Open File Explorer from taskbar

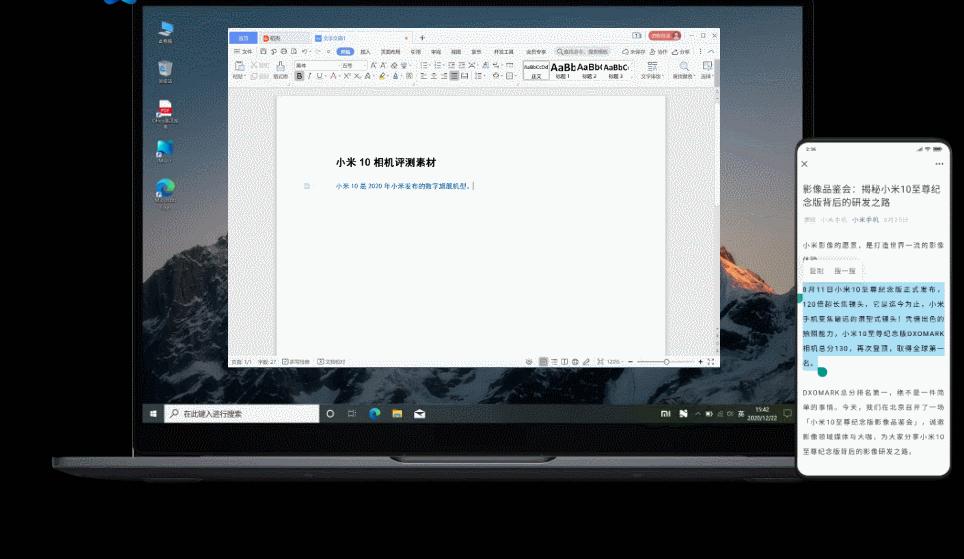[397, 414]
